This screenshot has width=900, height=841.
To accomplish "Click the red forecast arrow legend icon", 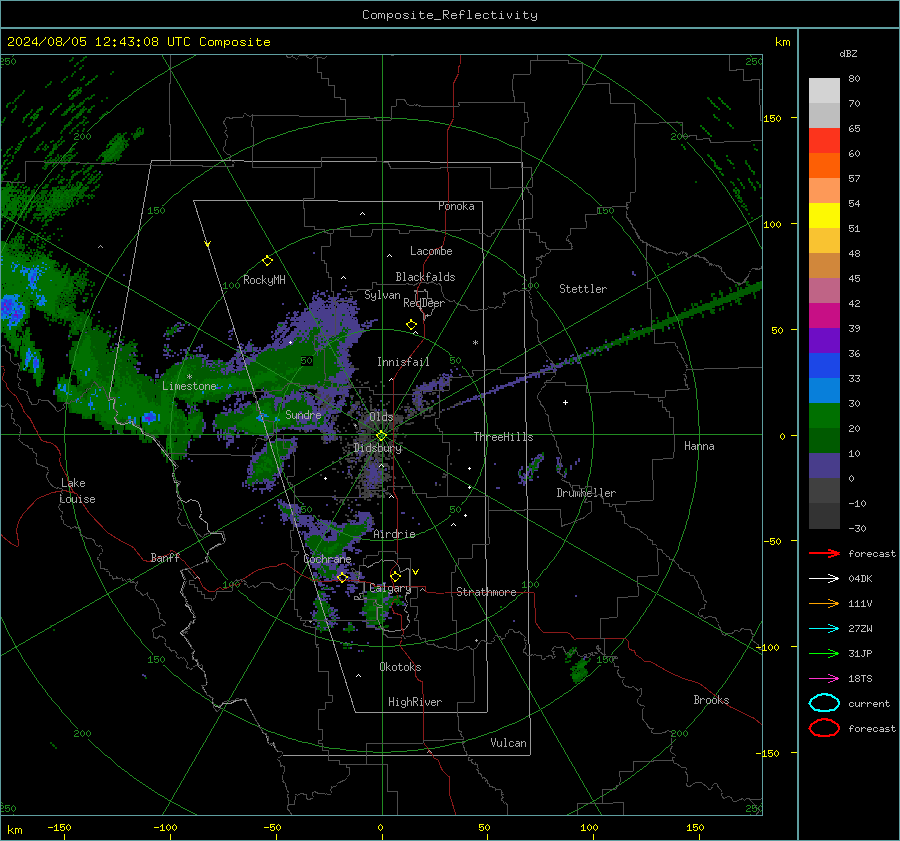I will click(824, 553).
